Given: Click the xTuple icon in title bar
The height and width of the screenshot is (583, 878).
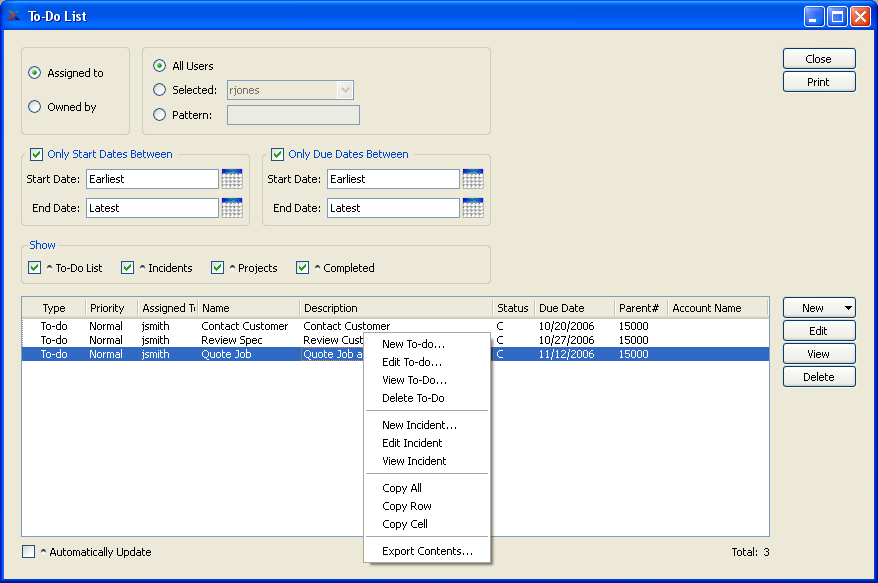Looking at the screenshot, I should [x=14, y=15].
